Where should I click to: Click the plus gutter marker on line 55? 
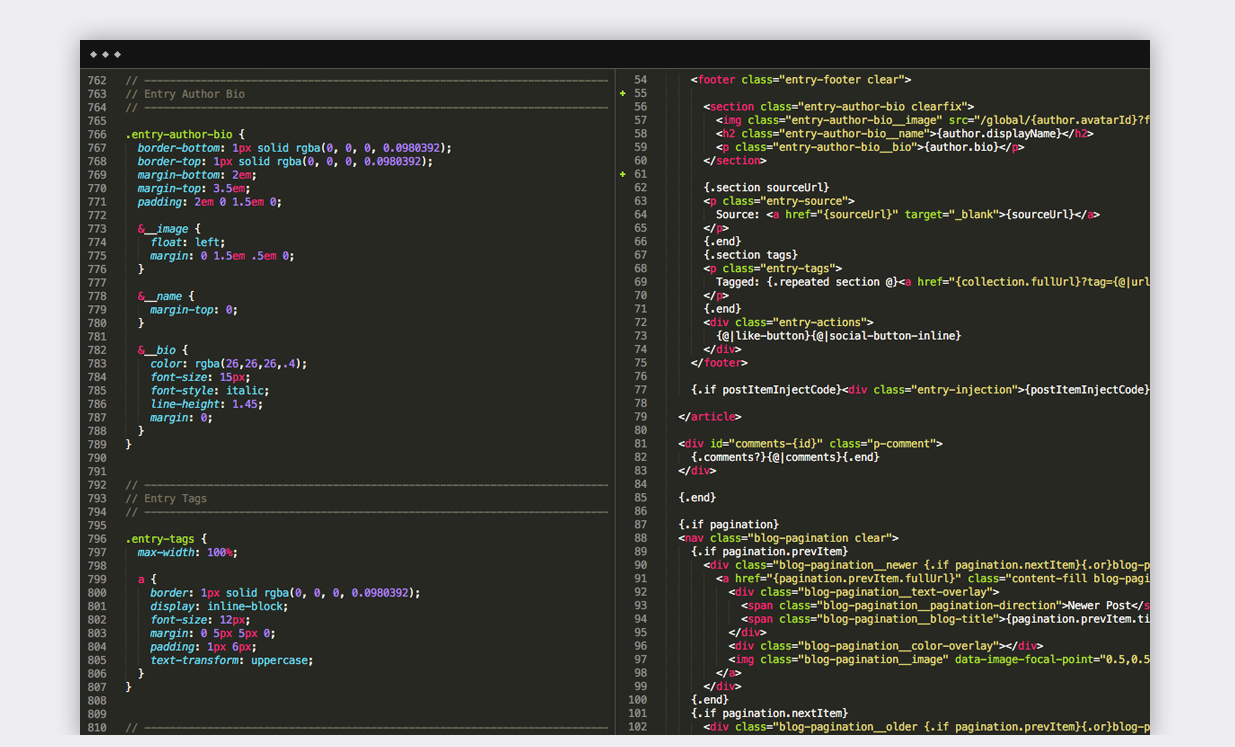[622, 93]
